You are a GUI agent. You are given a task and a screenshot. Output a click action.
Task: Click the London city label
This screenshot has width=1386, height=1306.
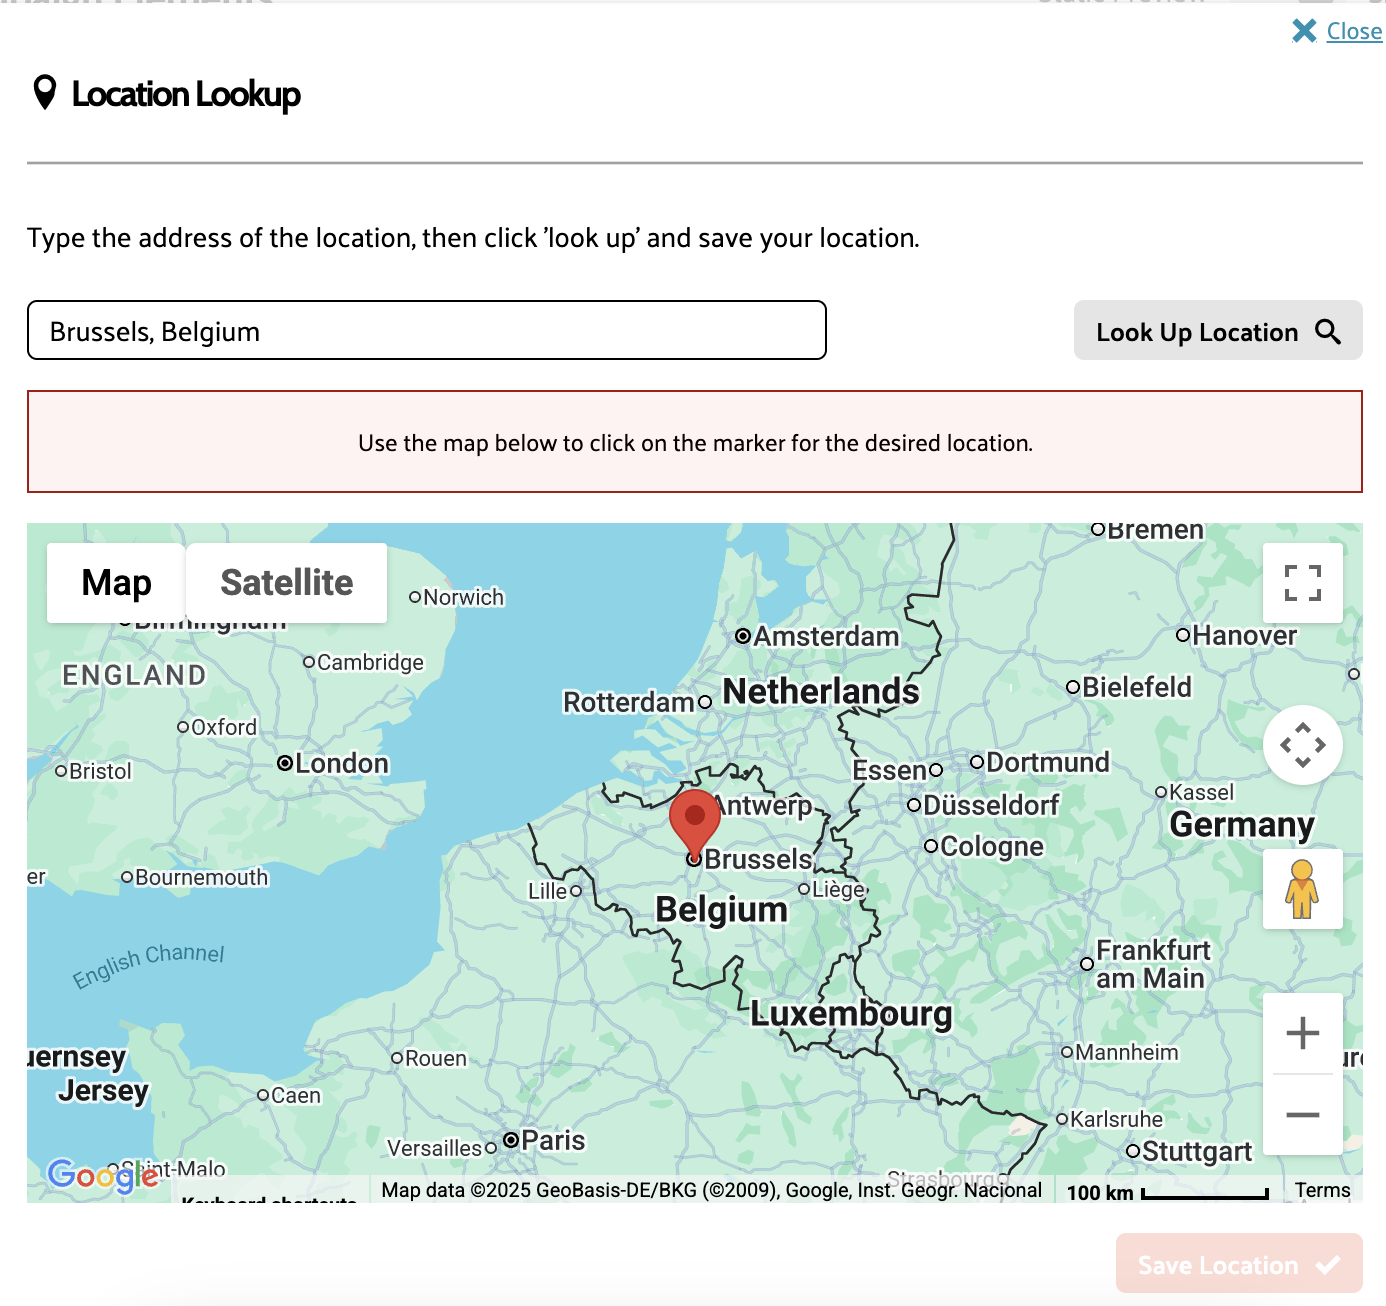coord(341,764)
